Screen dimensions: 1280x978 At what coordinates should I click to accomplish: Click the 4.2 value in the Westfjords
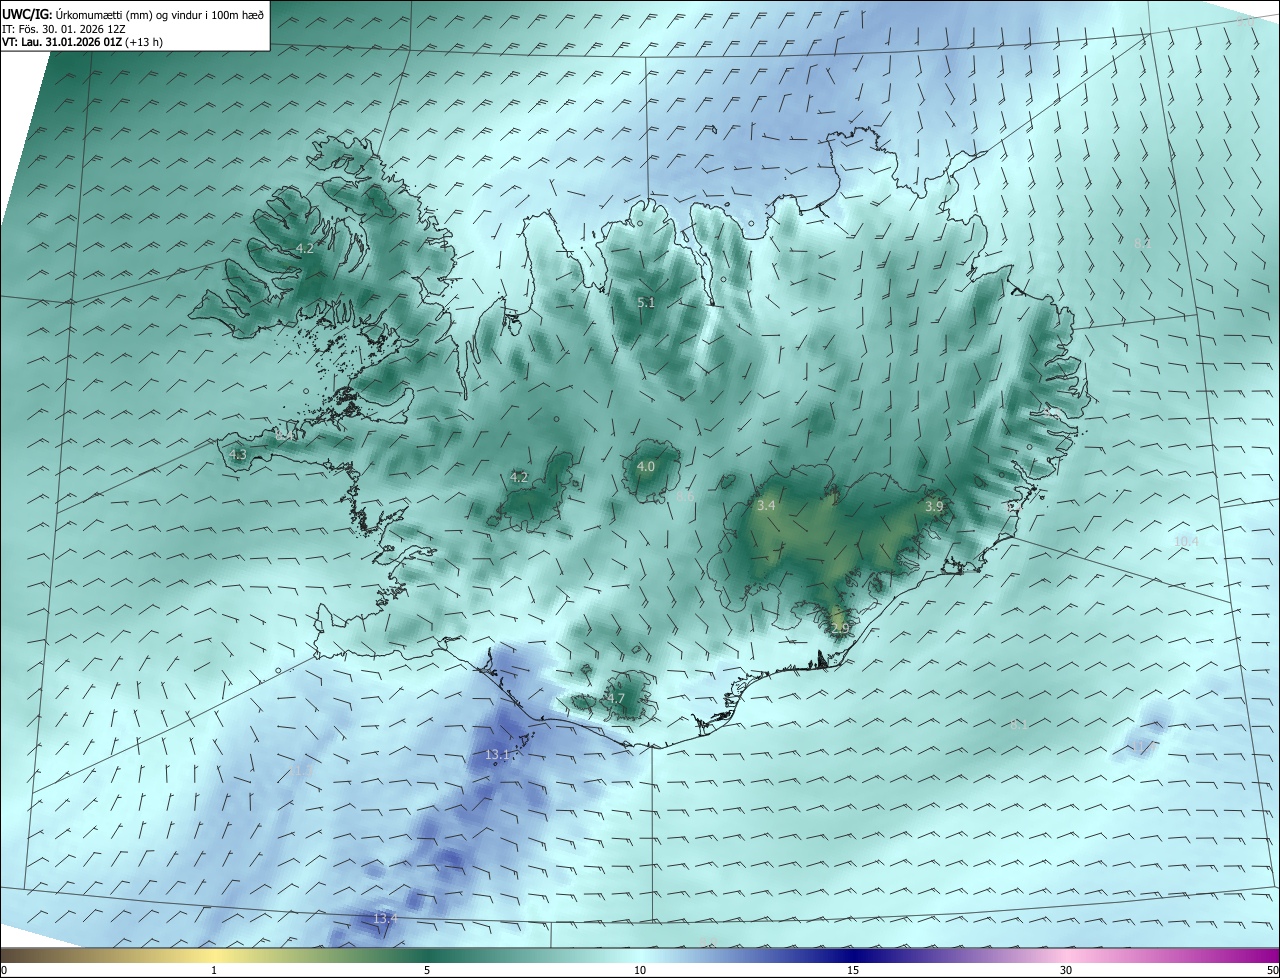point(304,248)
